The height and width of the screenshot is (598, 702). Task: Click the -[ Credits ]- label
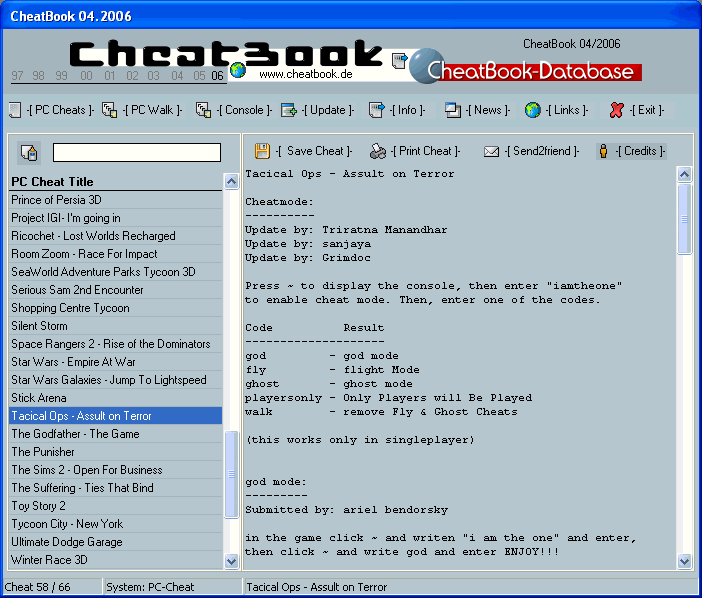click(x=640, y=151)
